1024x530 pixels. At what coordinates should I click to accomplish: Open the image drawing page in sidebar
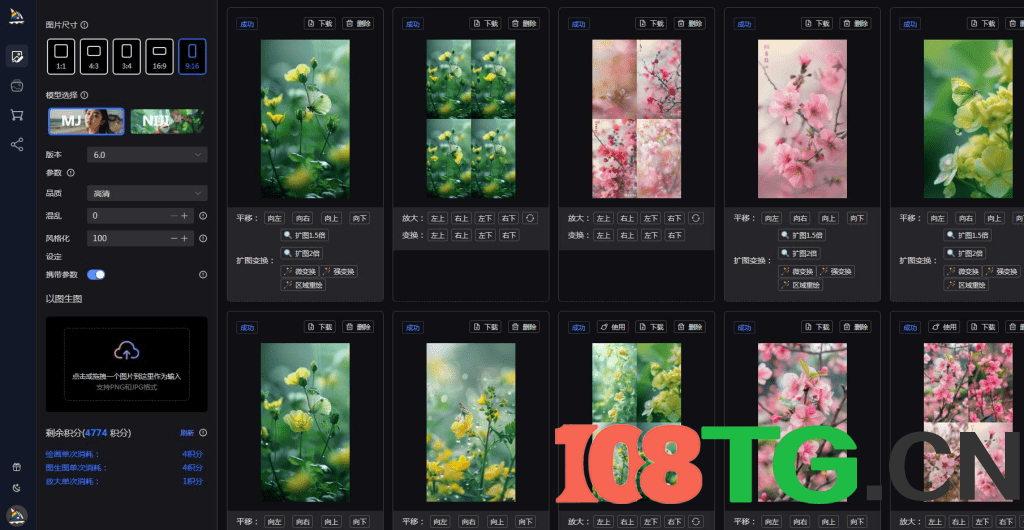tap(17, 56)
